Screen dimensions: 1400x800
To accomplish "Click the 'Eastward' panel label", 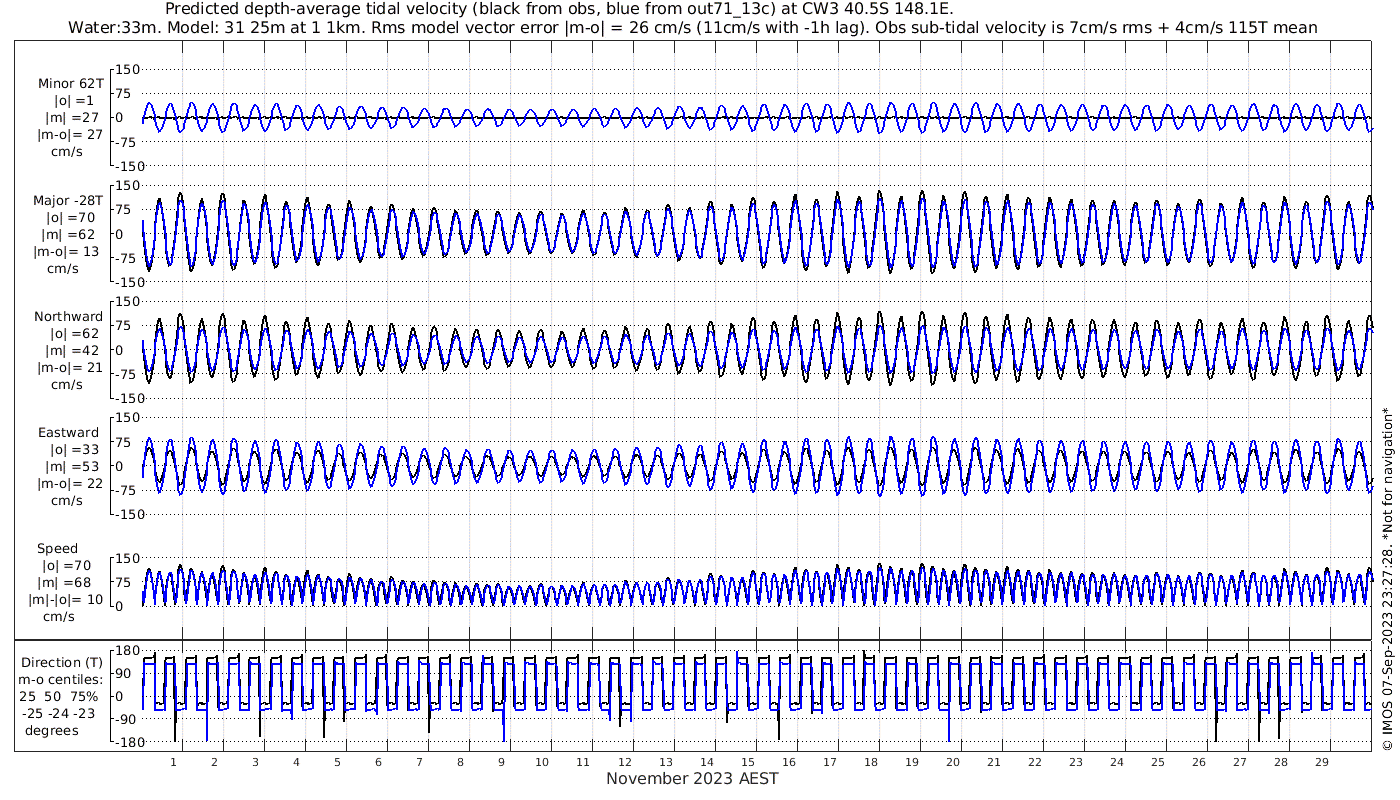I will coord(68,432).
